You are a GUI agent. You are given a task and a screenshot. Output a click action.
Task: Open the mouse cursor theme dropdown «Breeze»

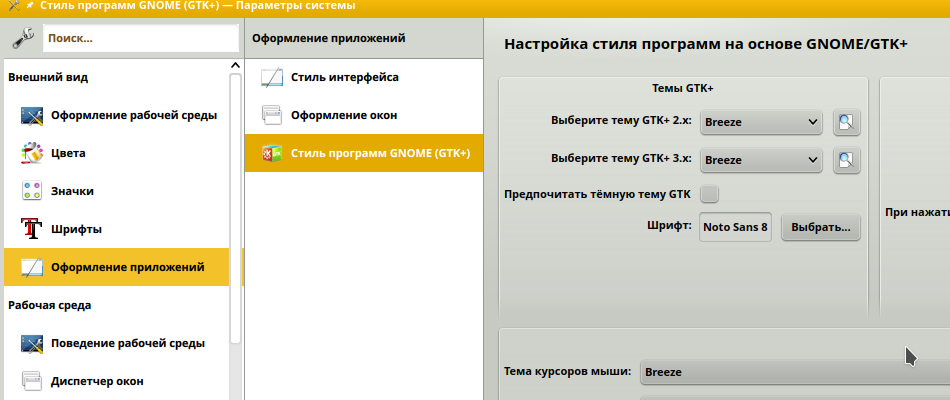pyautogui.click(x=794, y=372)
